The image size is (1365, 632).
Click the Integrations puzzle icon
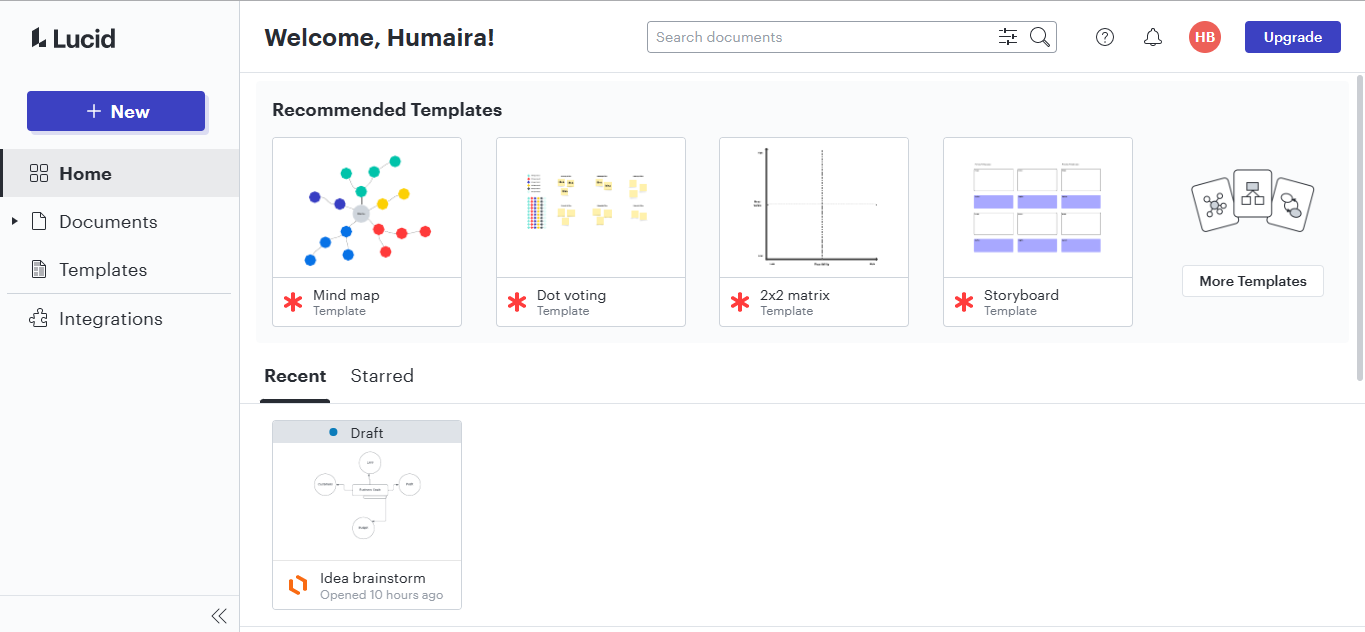click(40, 318)
